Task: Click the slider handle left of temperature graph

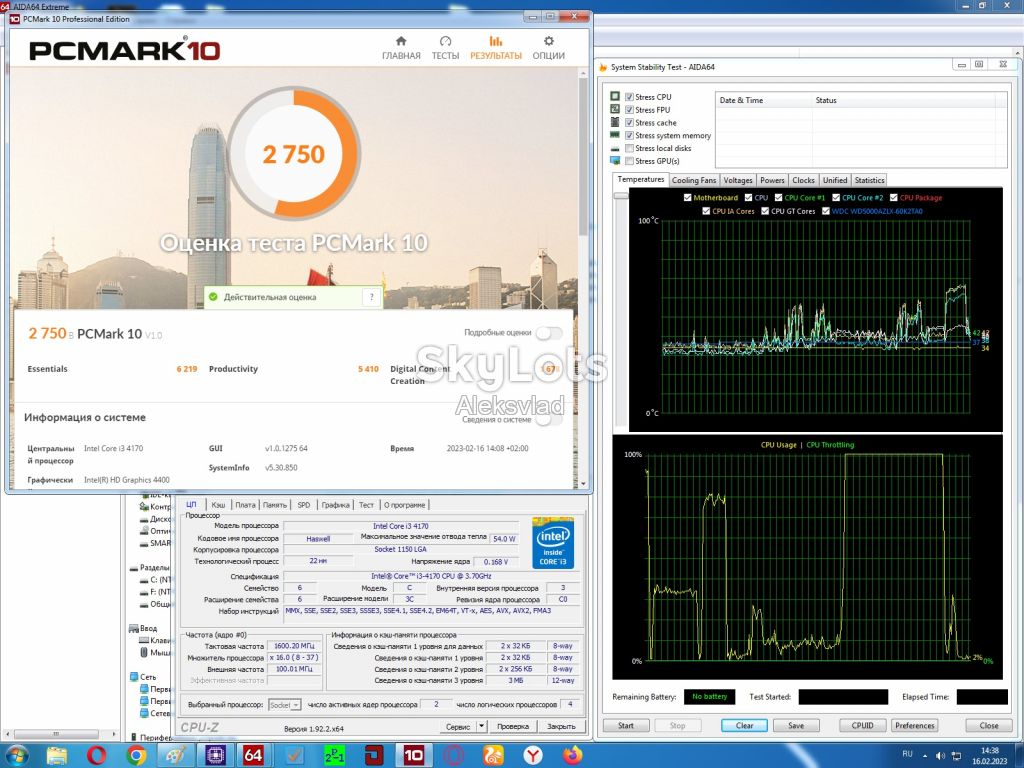Action: [621, 195]
